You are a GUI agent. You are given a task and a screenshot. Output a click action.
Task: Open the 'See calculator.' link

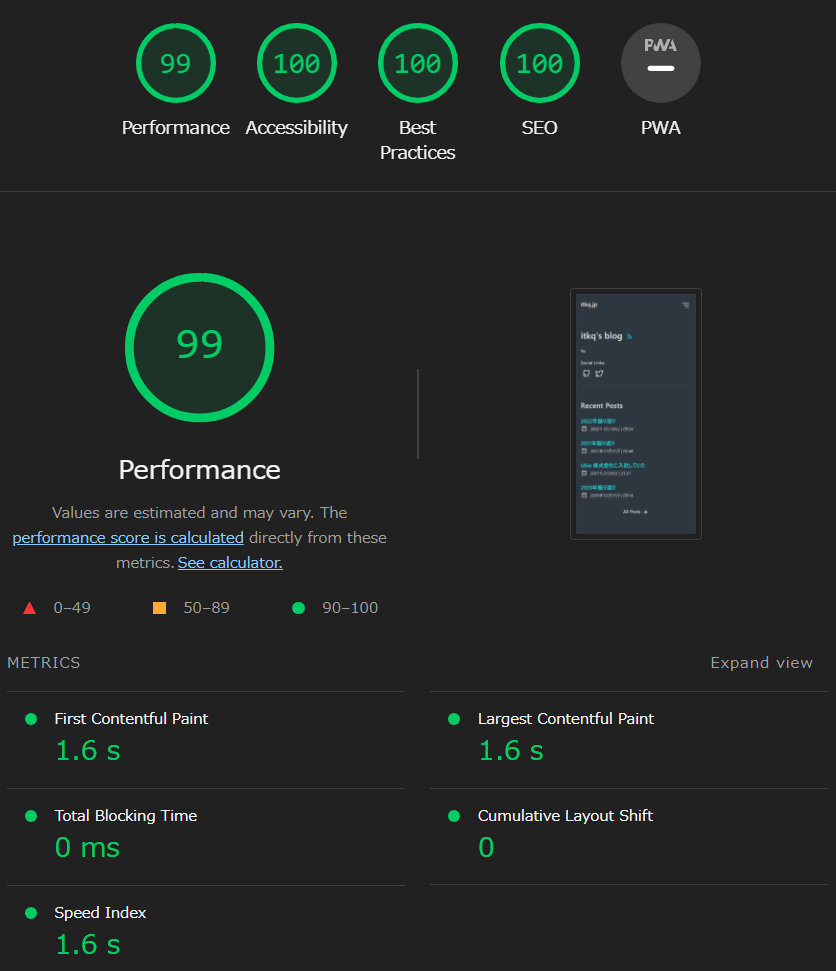pos(230,563)
